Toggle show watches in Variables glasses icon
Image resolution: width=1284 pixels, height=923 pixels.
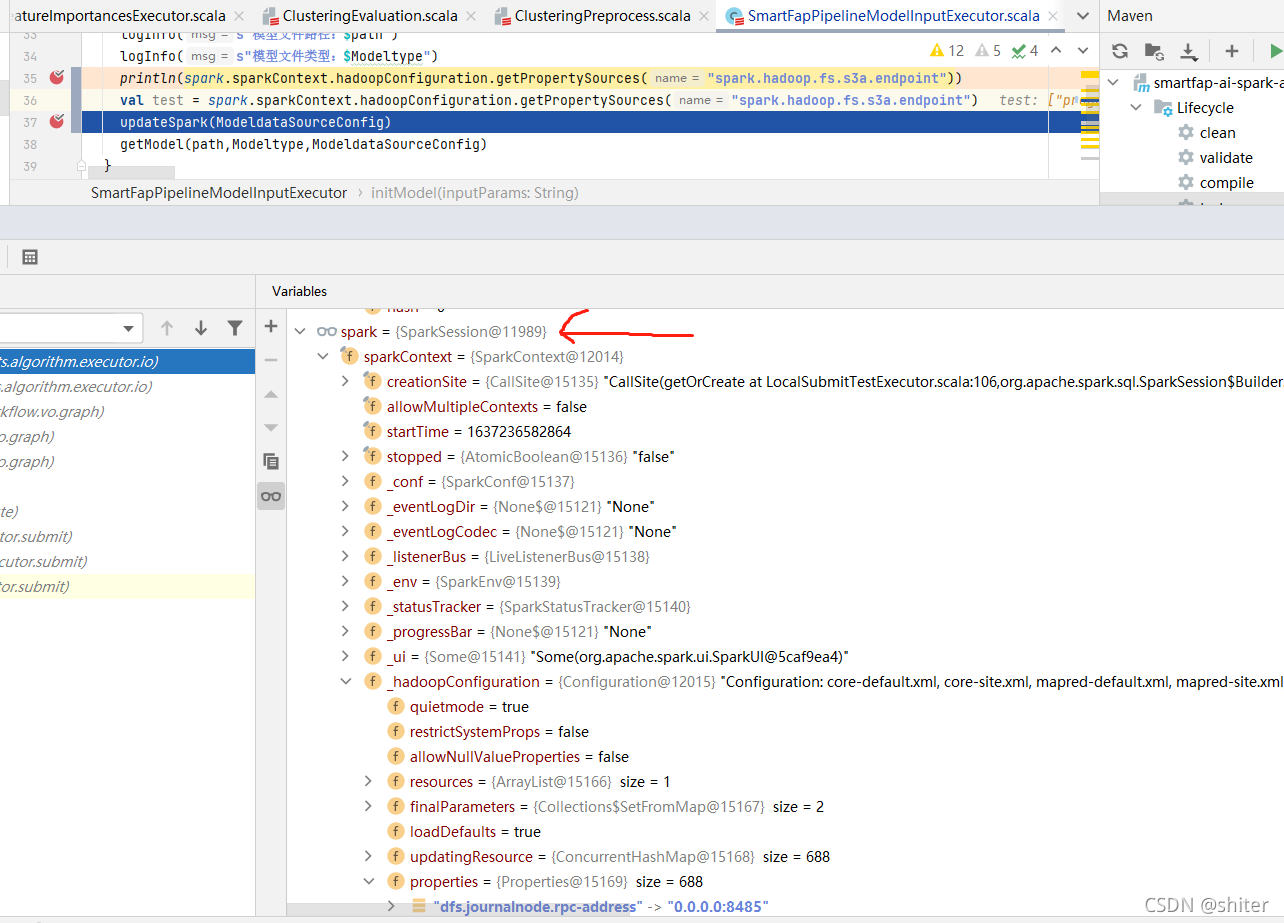coord(271,496)
